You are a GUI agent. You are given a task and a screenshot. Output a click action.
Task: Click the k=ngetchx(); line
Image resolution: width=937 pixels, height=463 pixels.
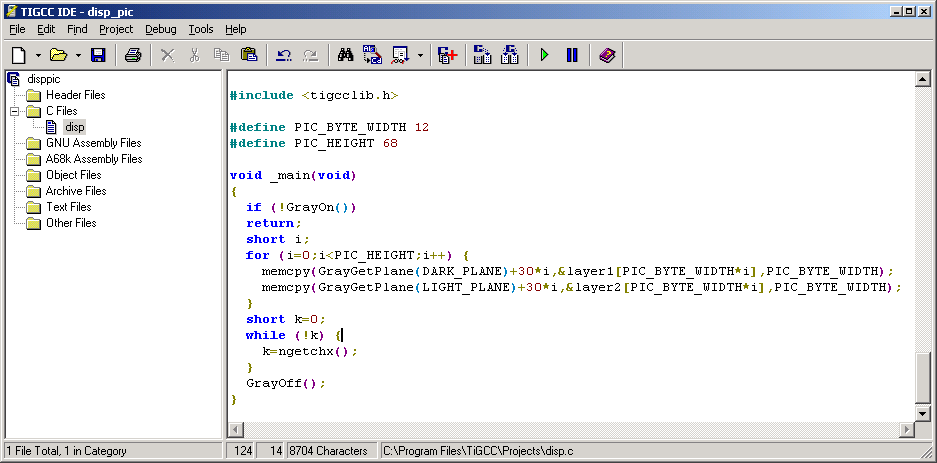coord(310,351)
